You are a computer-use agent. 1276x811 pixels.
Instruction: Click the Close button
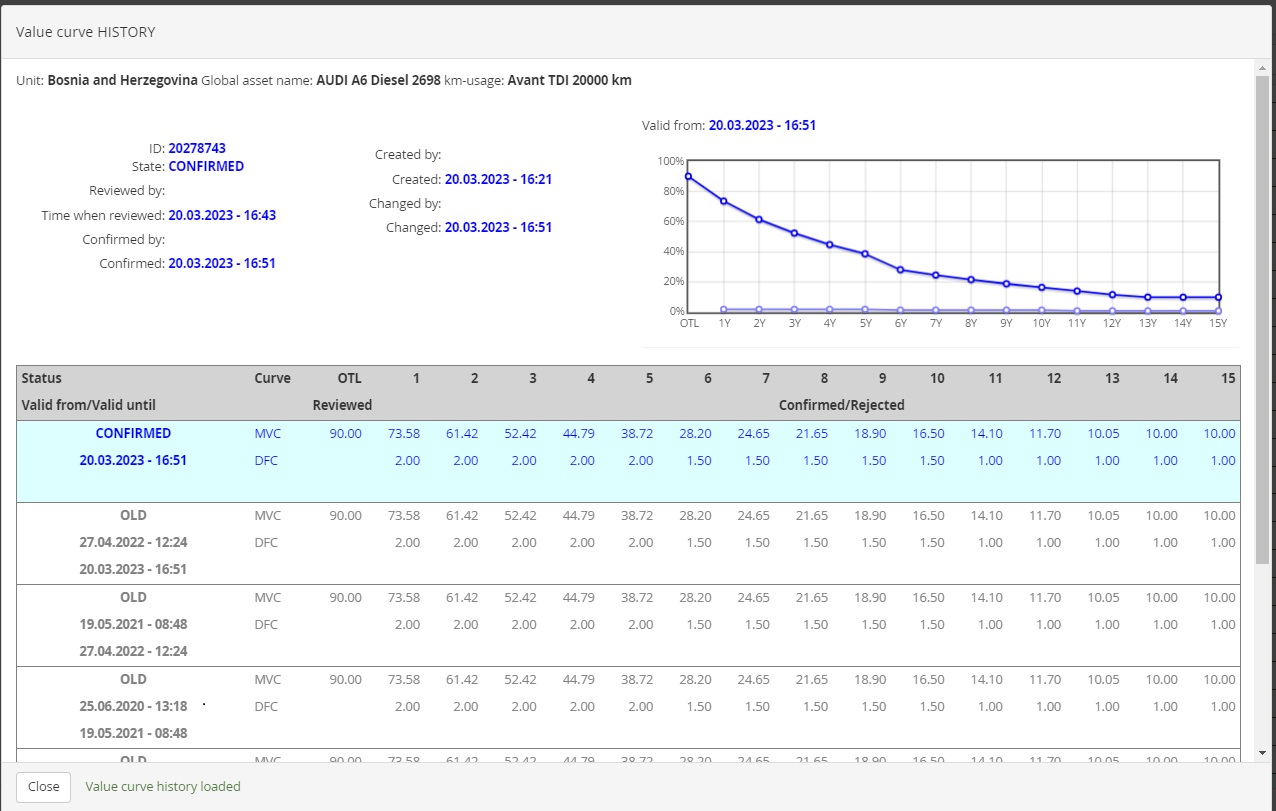43,786
